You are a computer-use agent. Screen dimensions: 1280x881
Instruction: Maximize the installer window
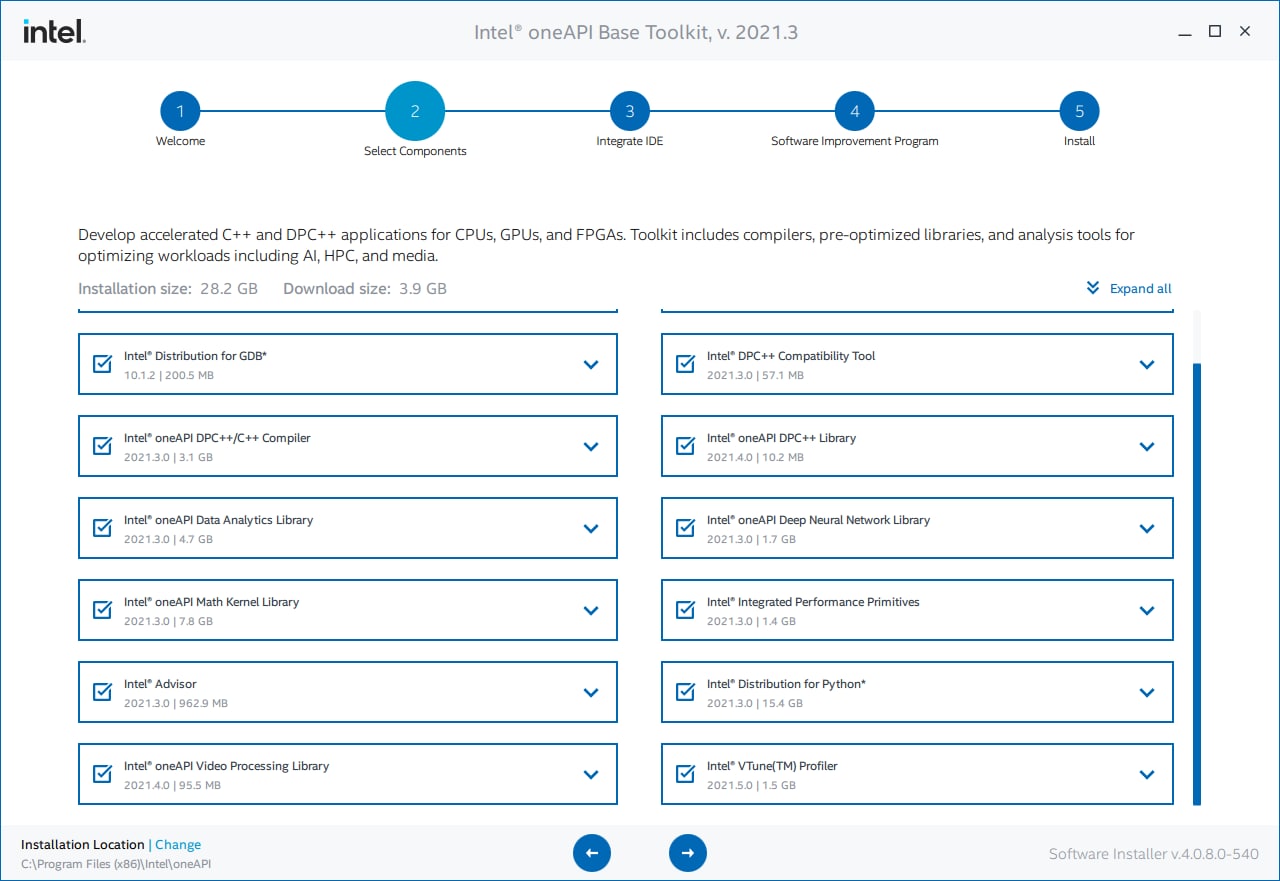(1215, 32)
